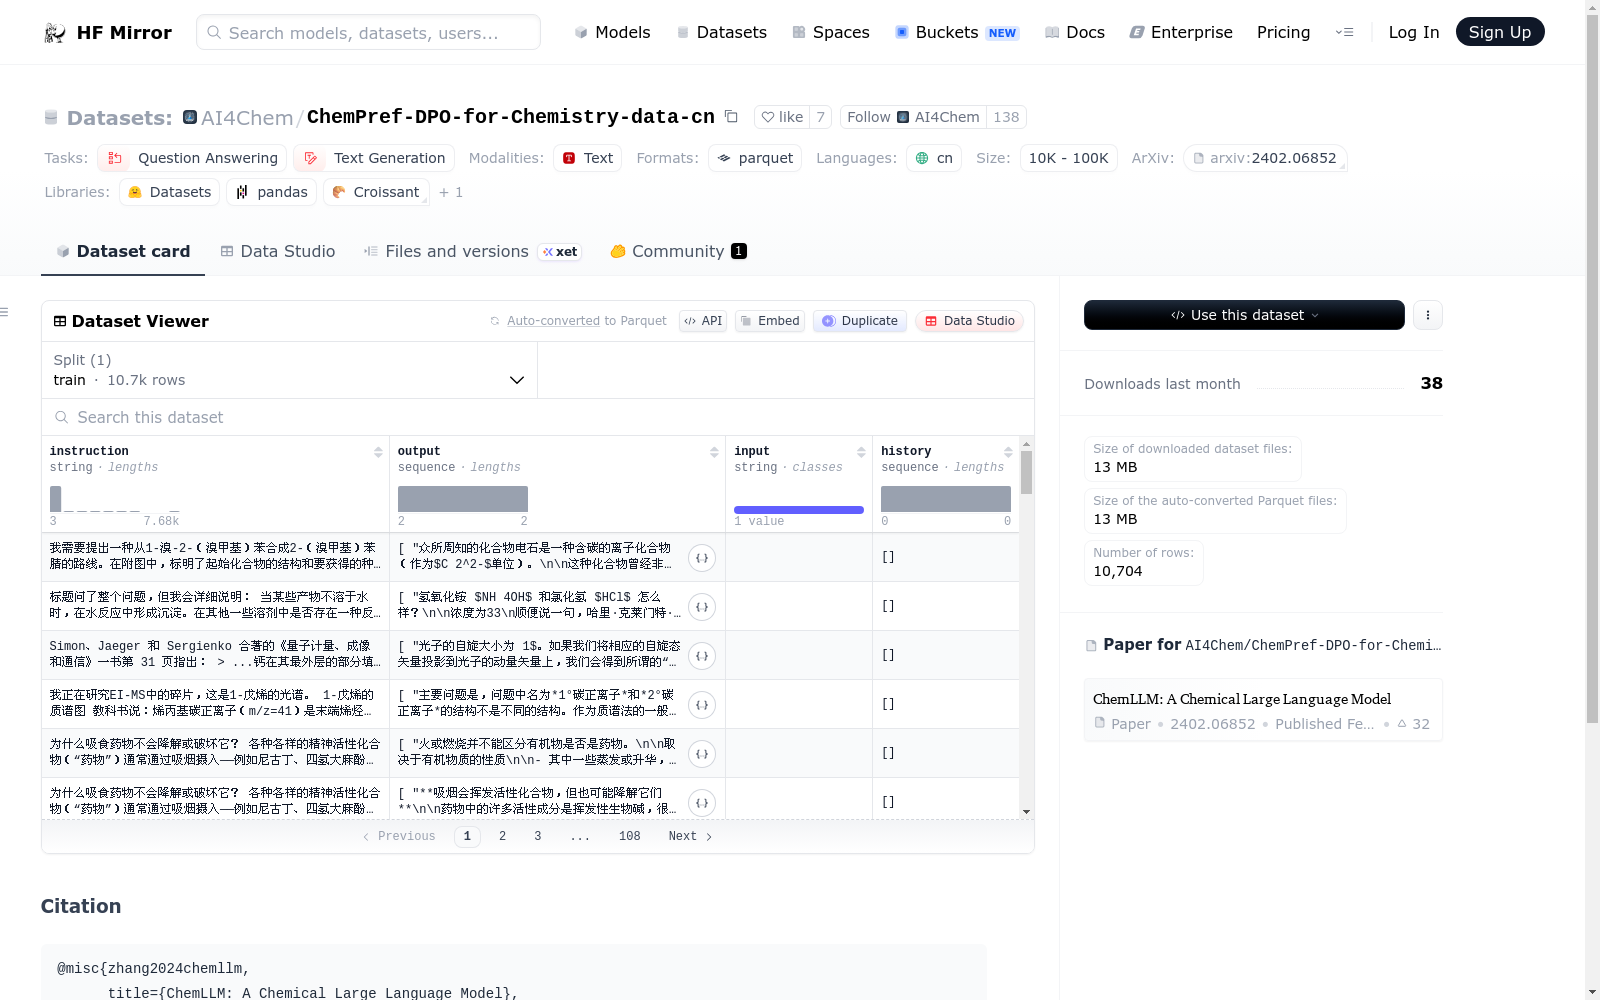Open the ChemLLM paper card

(x=1263, y=710)
